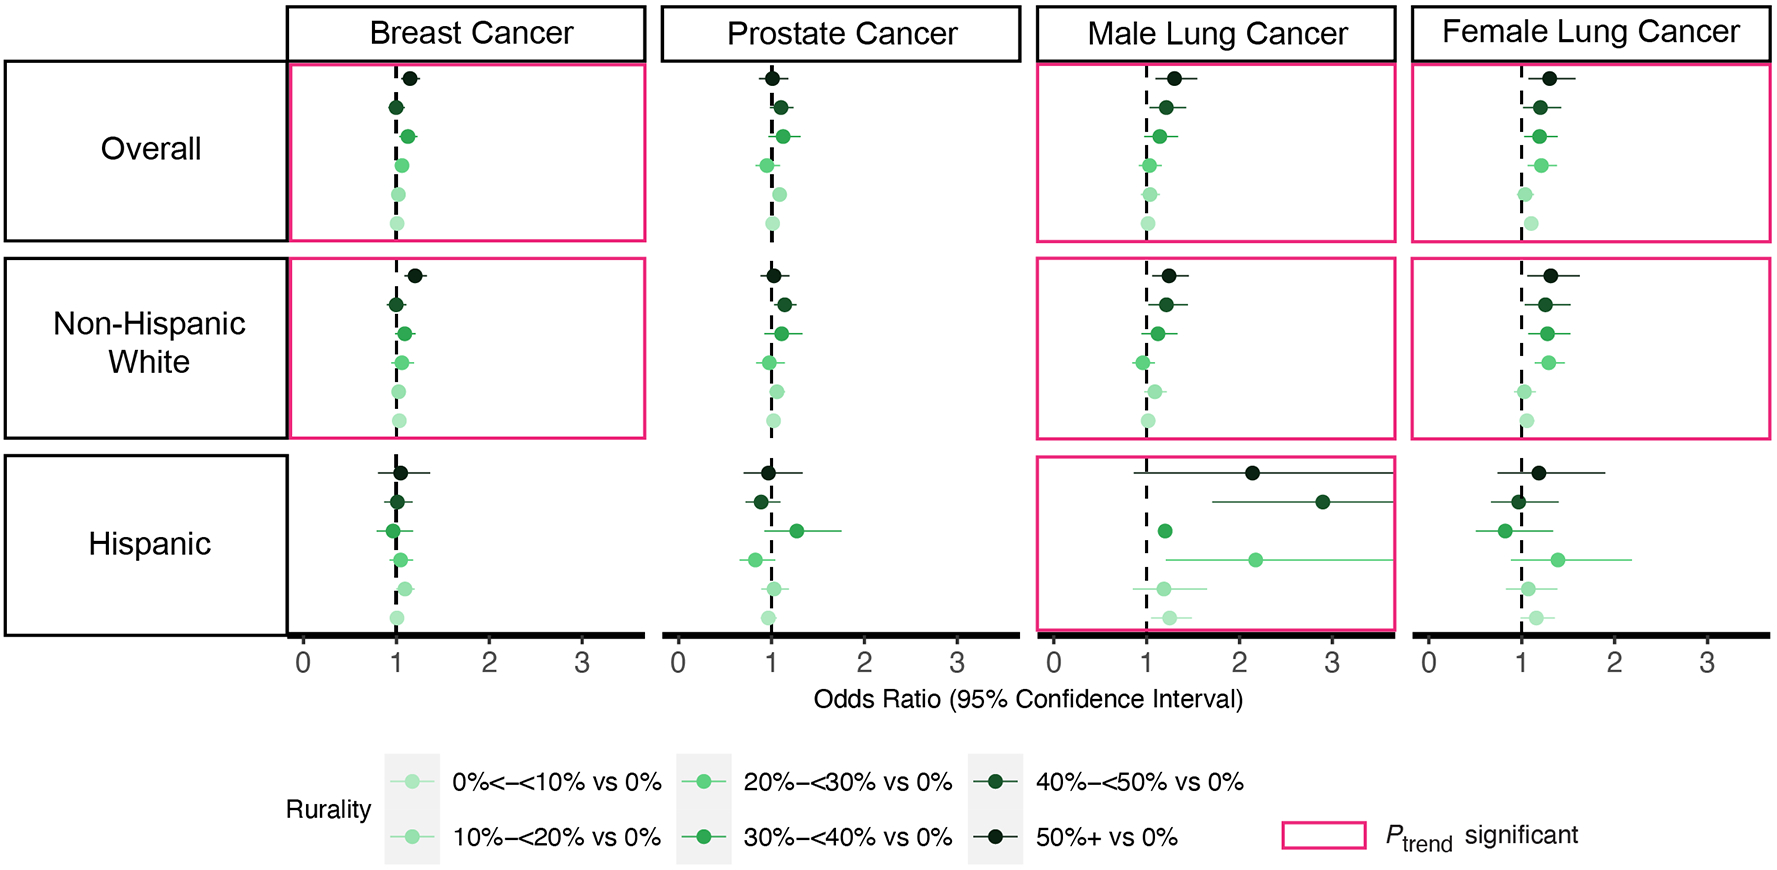1777x870 pixels.
Task: Click the P trend significant legend text
Action: tap(1481, 837)
